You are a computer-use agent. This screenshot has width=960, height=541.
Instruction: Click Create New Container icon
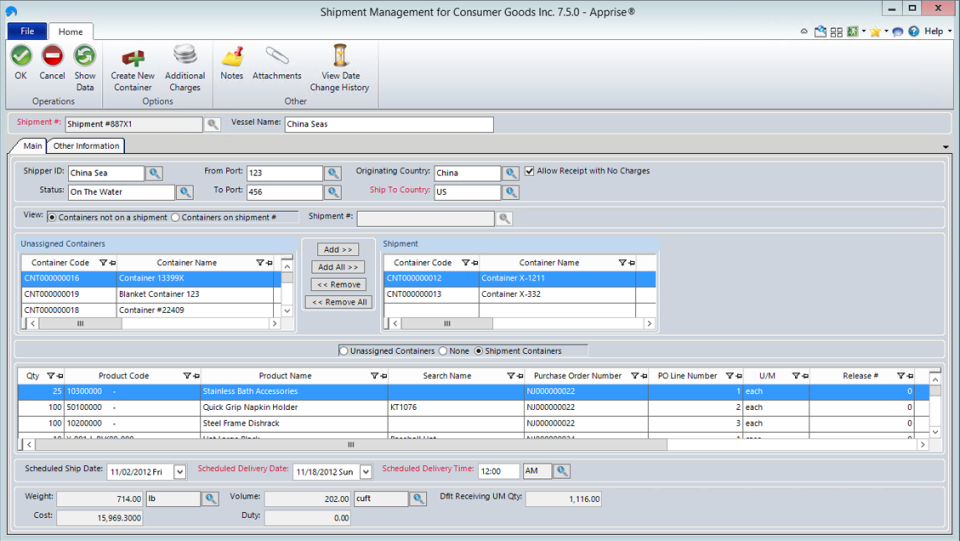[133, 57]
